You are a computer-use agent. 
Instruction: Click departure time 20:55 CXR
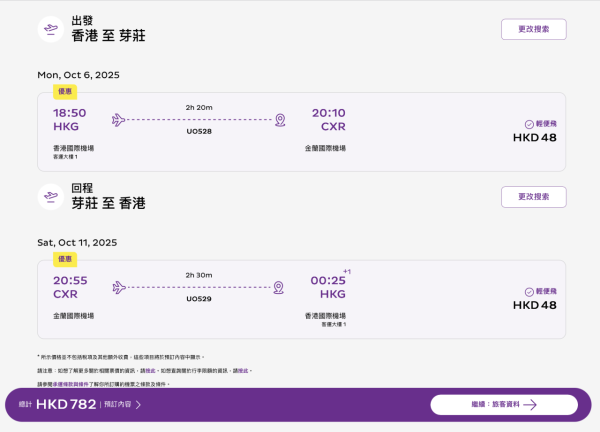(70, 287)
